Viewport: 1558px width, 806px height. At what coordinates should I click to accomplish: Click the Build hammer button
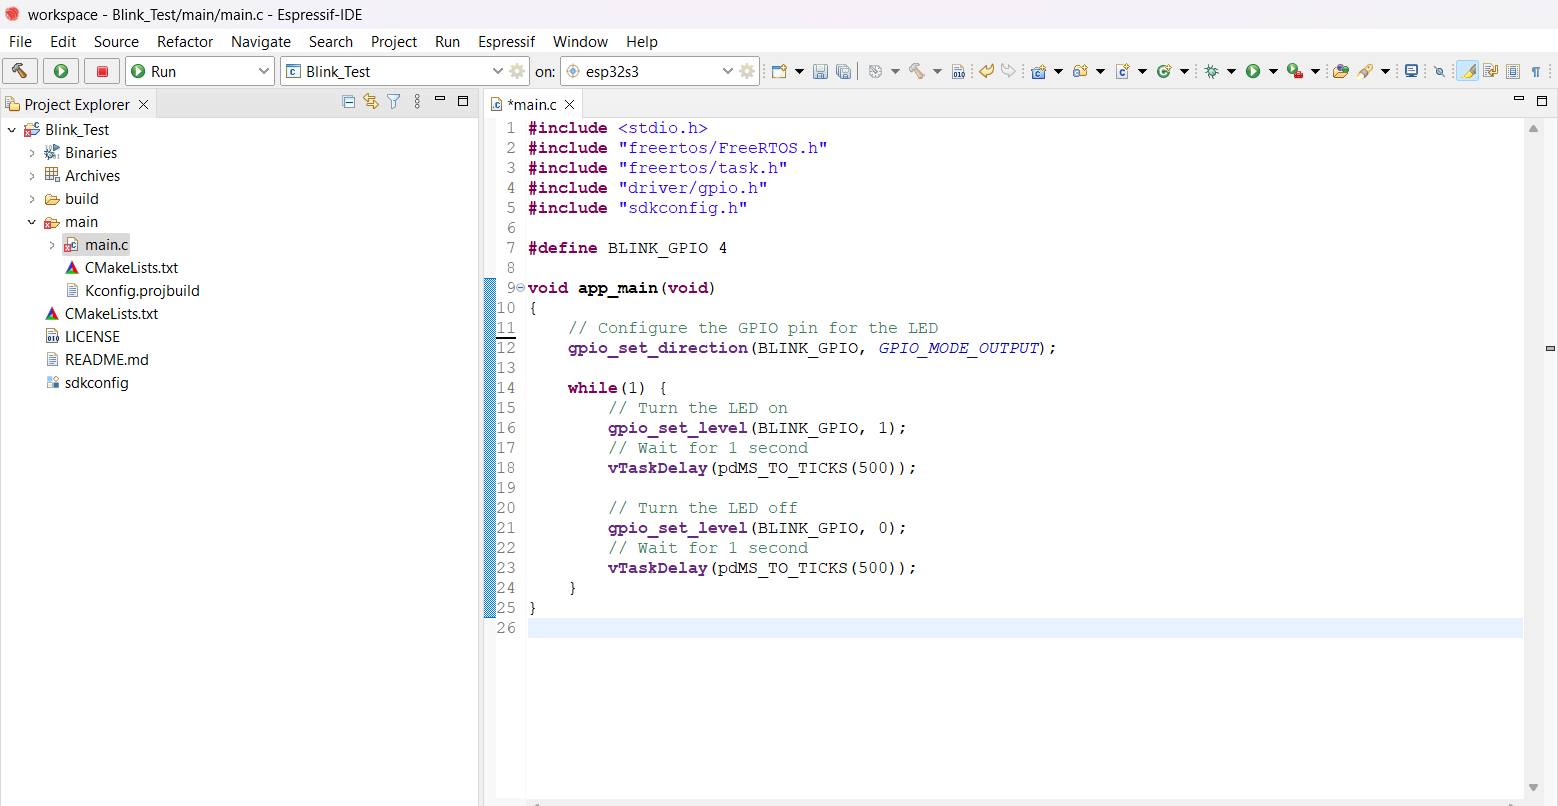(20, 71)
